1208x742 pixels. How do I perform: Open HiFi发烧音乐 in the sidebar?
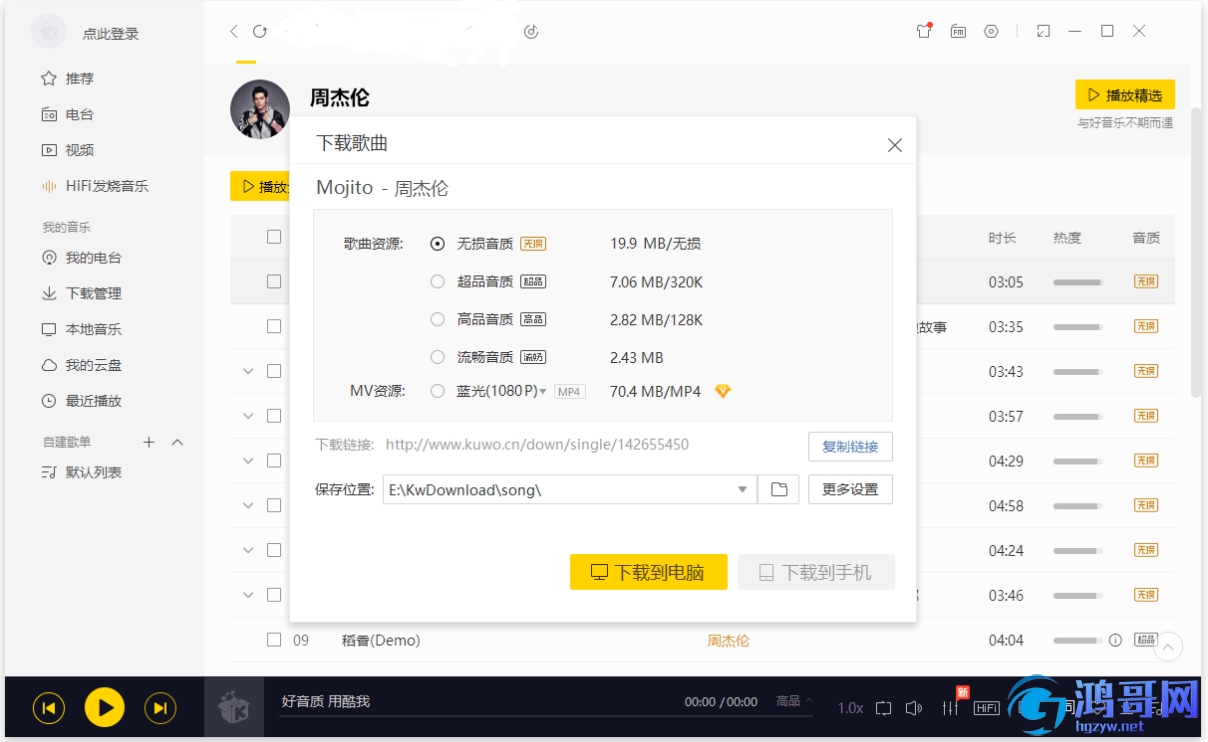pos(95,186)
